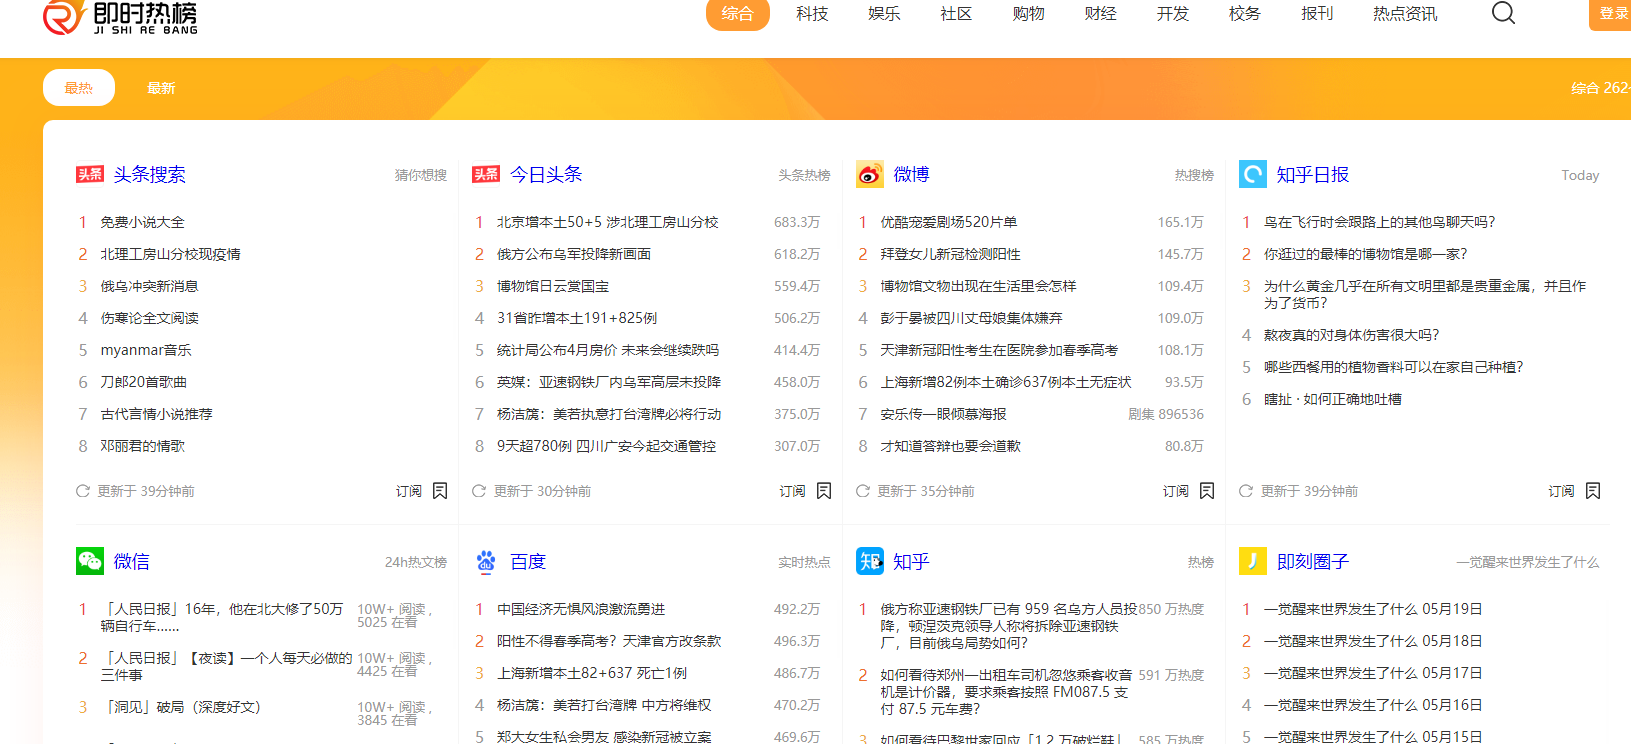Viewport: 1631px width, 744px height.
Task: Open the 头条搜索 section title
Action: pyautogui.click(x=150, y=174)
